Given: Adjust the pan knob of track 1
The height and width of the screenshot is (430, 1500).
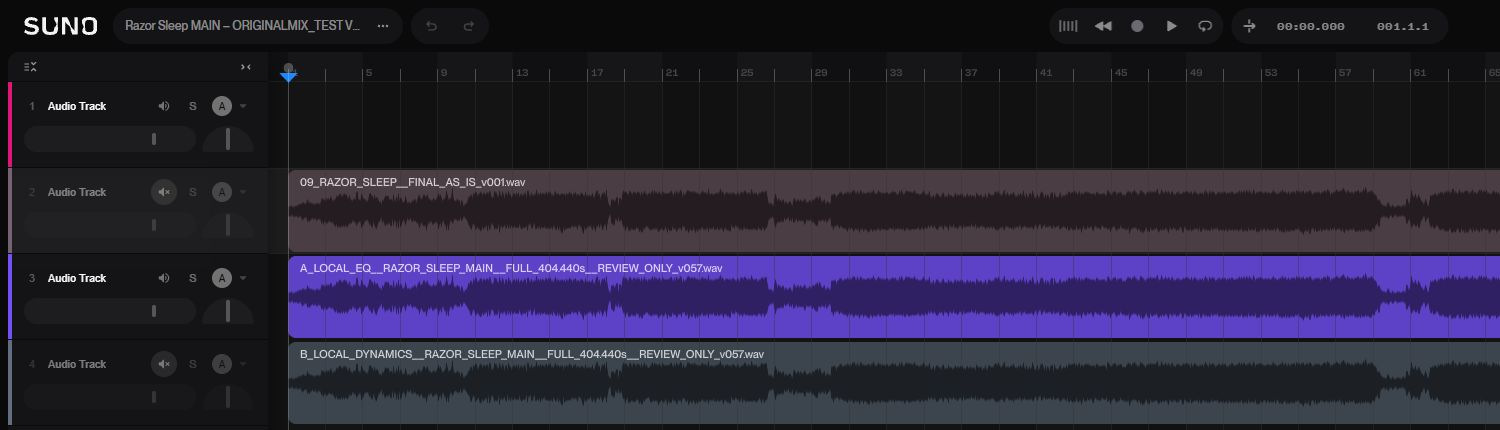Looking at the screenshot, I should pyautogui.click(x=228, y=139).
